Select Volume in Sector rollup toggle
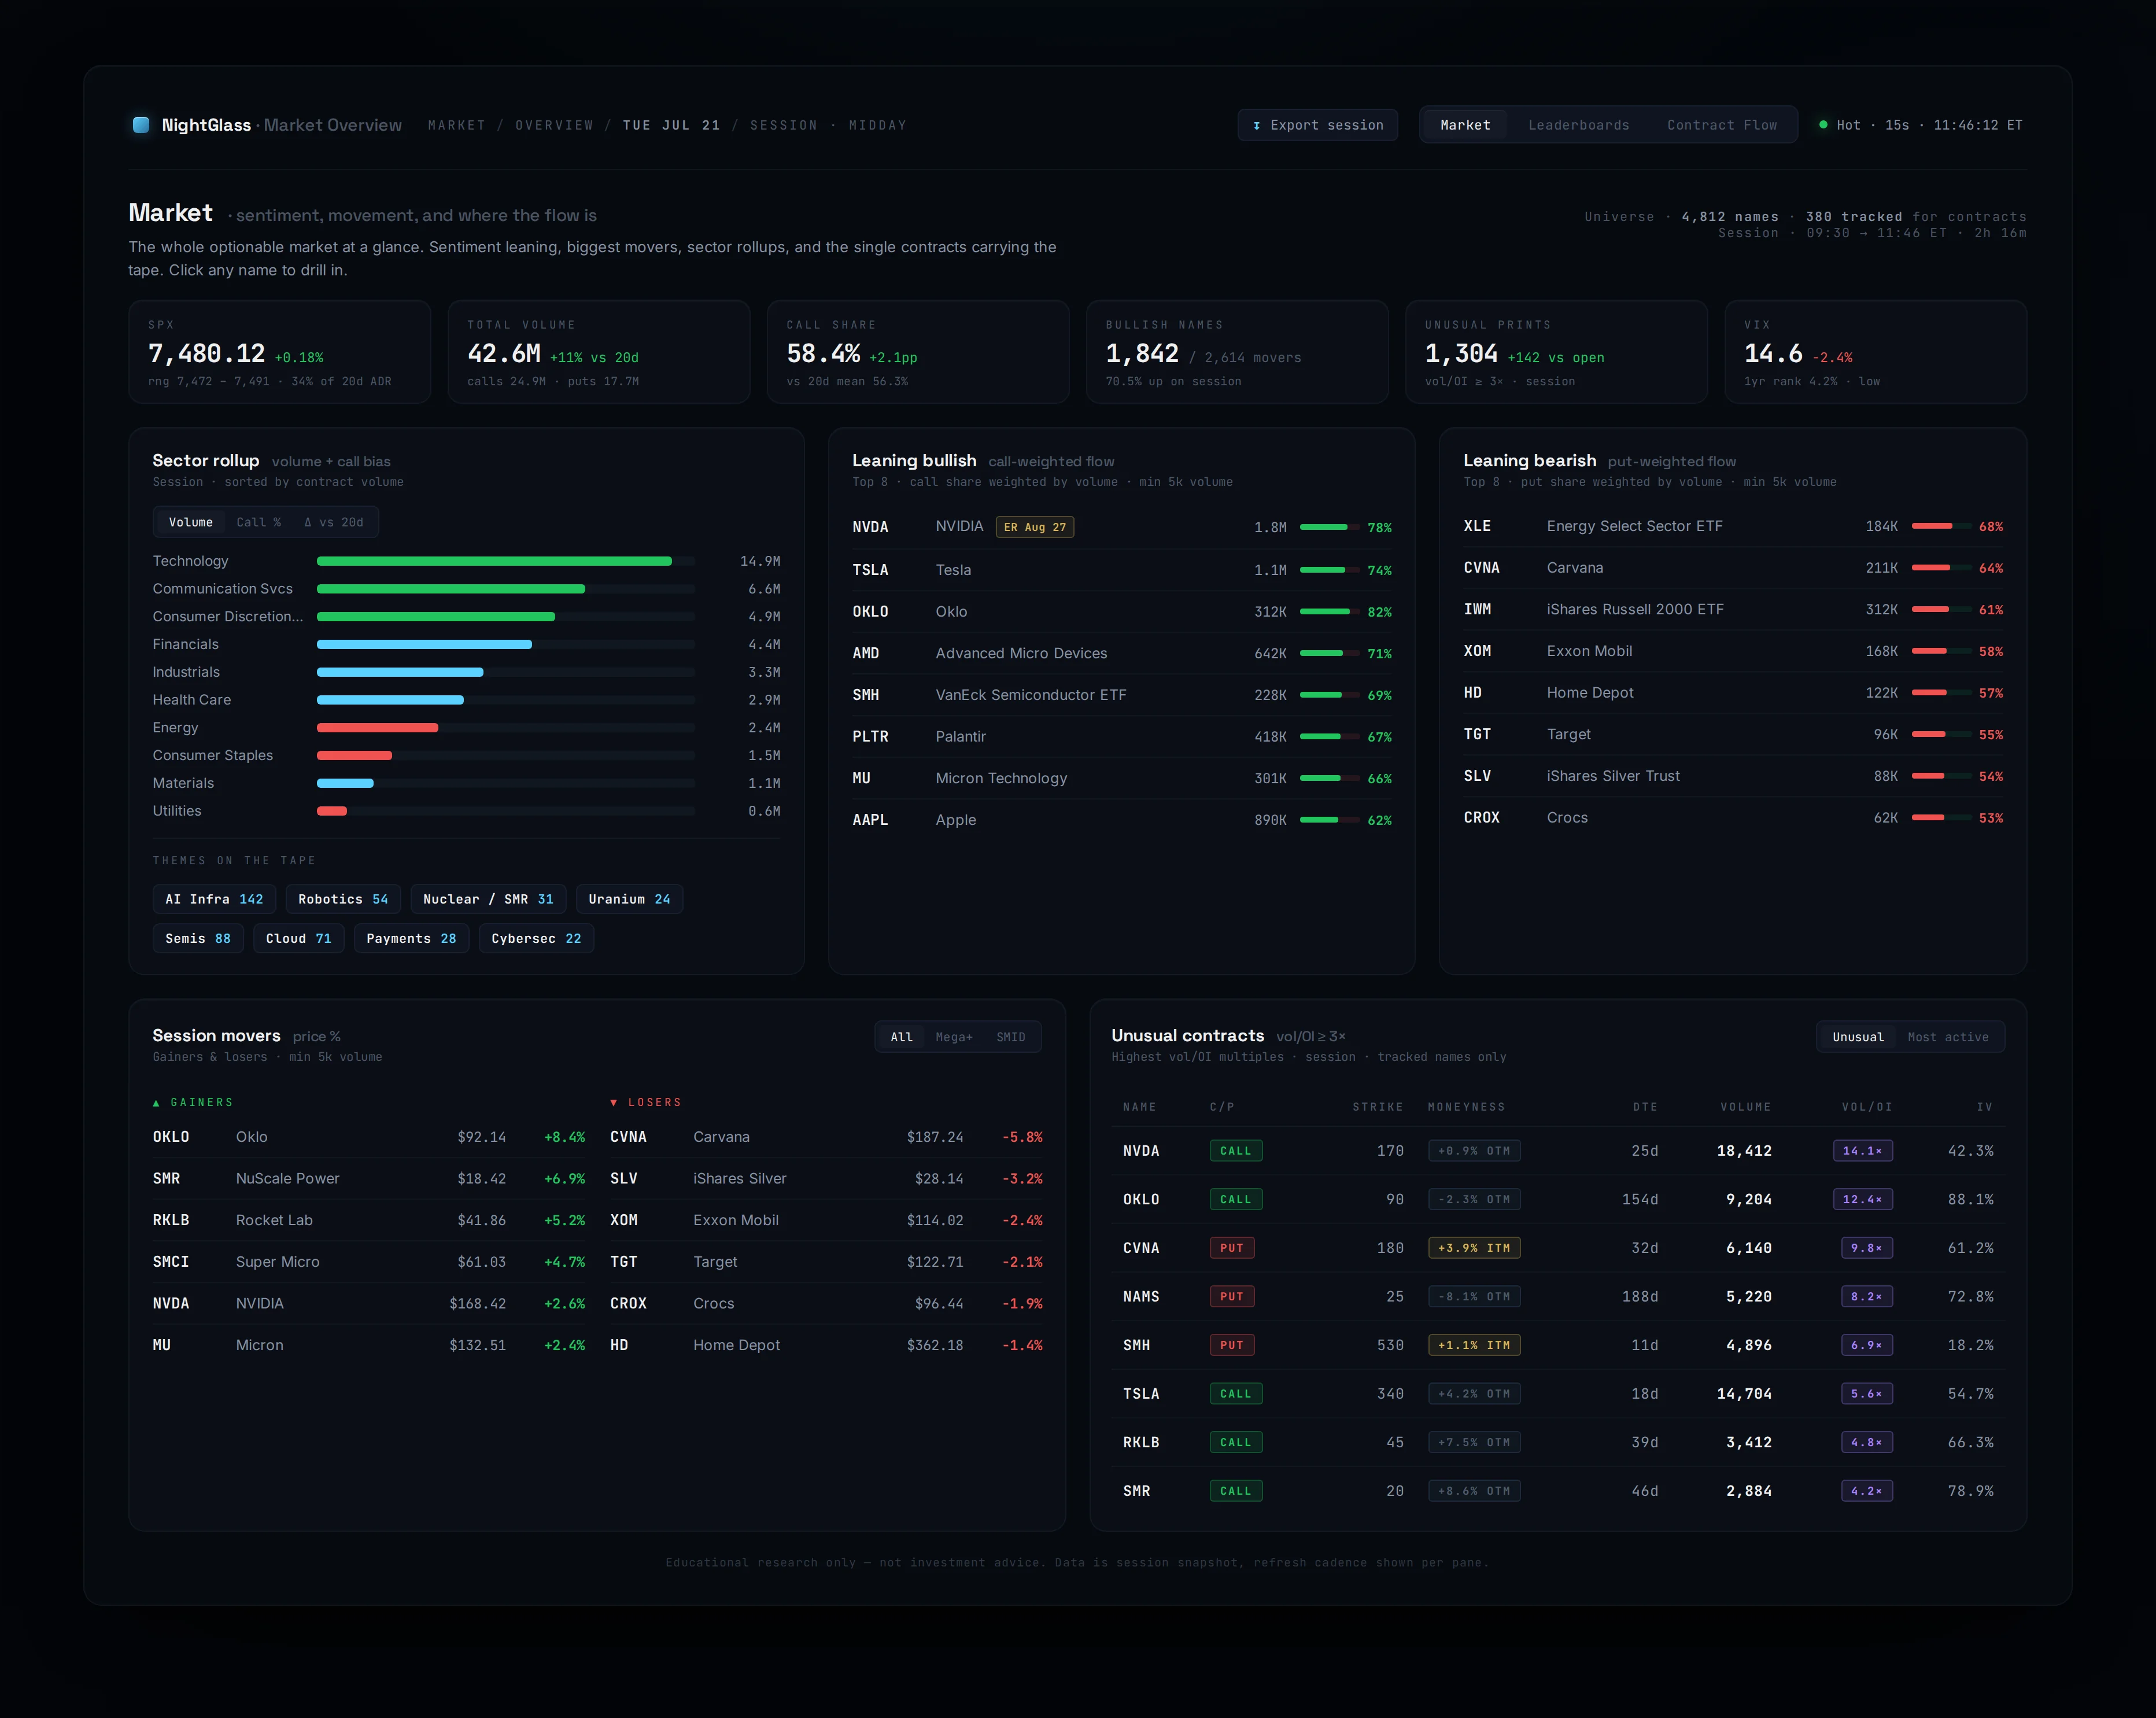This screenshot has height=1718, width=2156. tap(190, 522)
